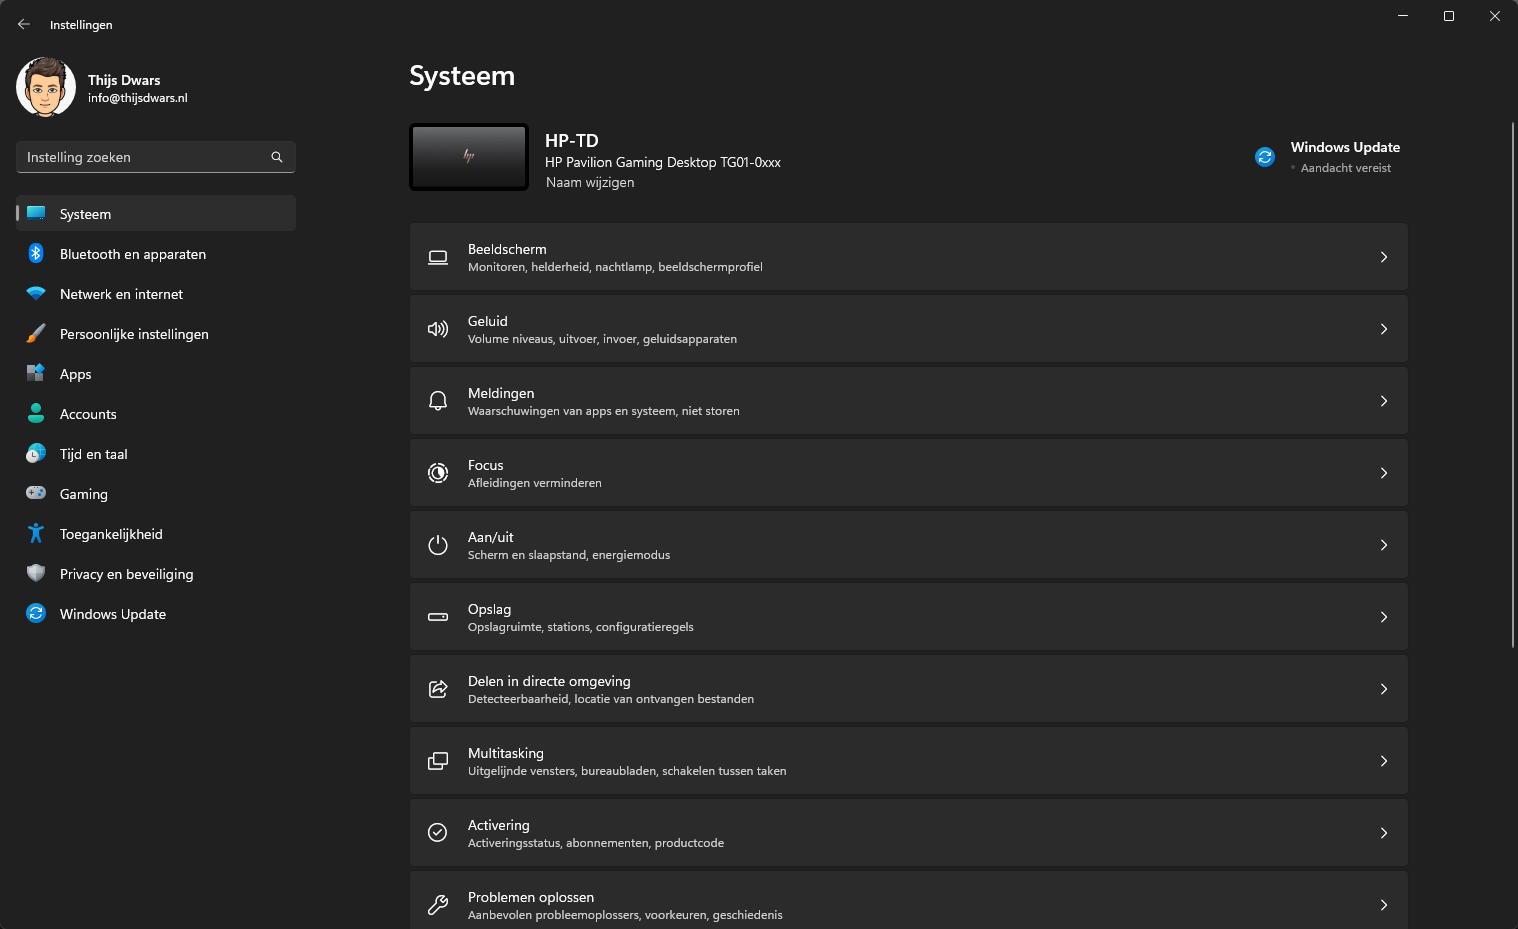Click the Aan/uit power icon
This screenshot has width=1518, height=929.
[438, 545]
